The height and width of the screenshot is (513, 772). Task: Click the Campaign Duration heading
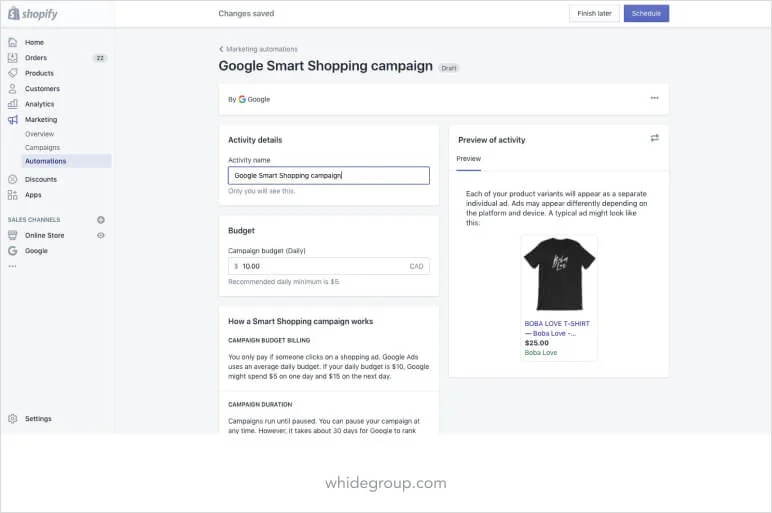click(260, 405)
